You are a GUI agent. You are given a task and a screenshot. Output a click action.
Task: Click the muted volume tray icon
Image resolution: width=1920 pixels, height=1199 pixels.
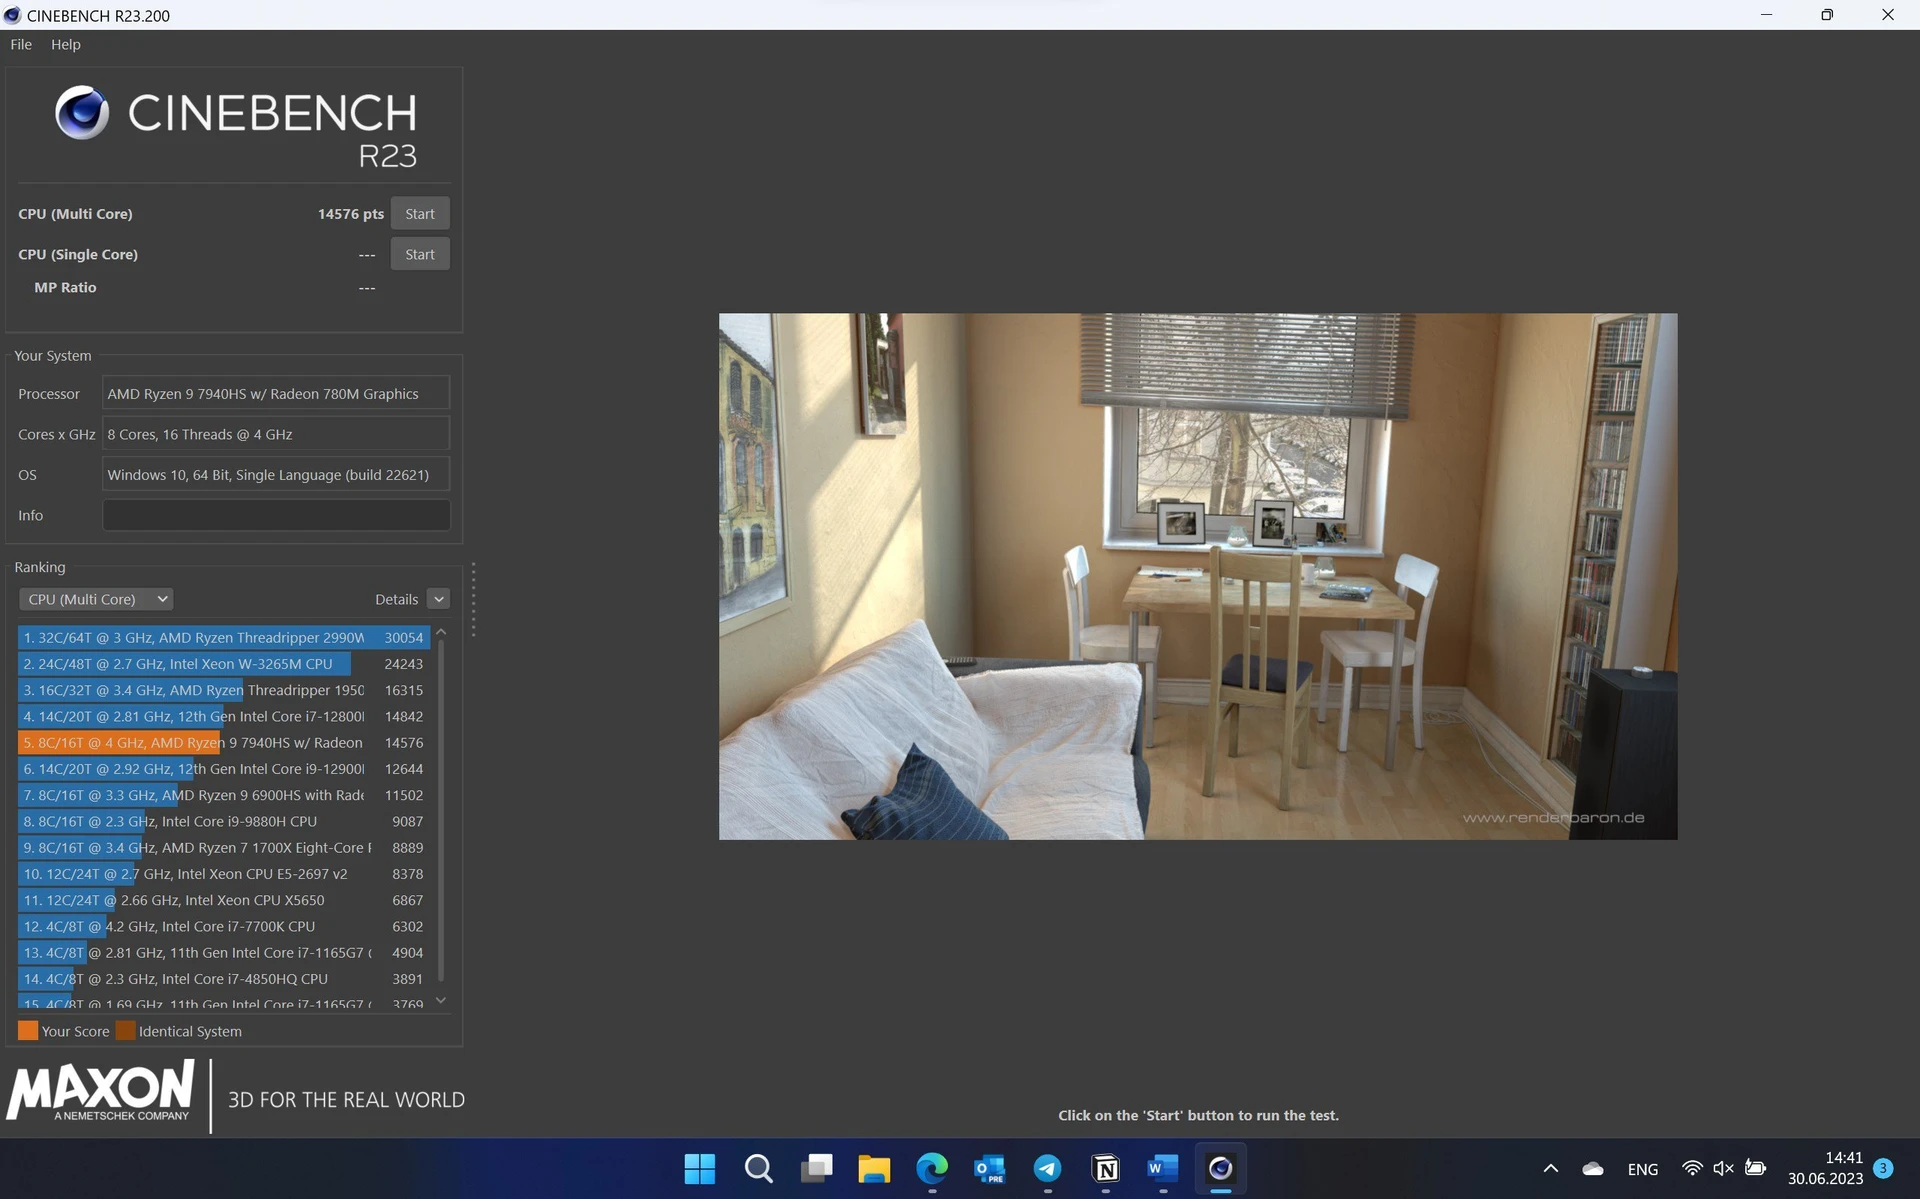coord(1724,1168)
